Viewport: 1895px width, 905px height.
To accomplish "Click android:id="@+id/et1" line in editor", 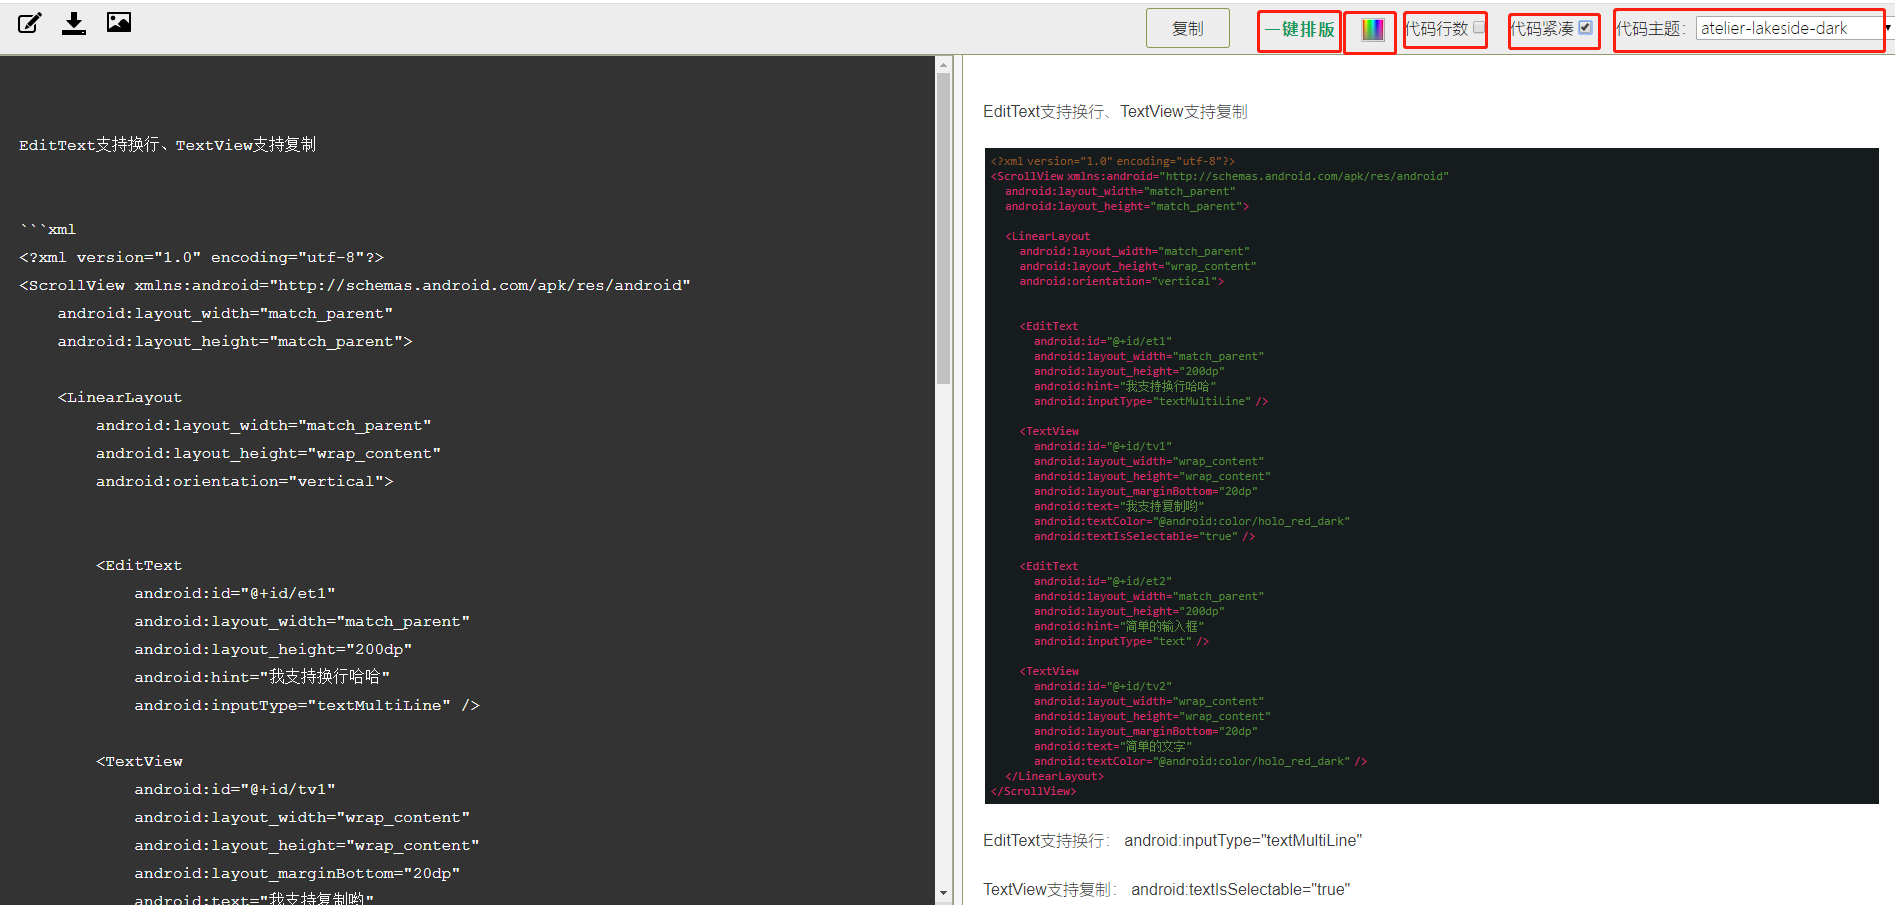I will pos(235,593).
